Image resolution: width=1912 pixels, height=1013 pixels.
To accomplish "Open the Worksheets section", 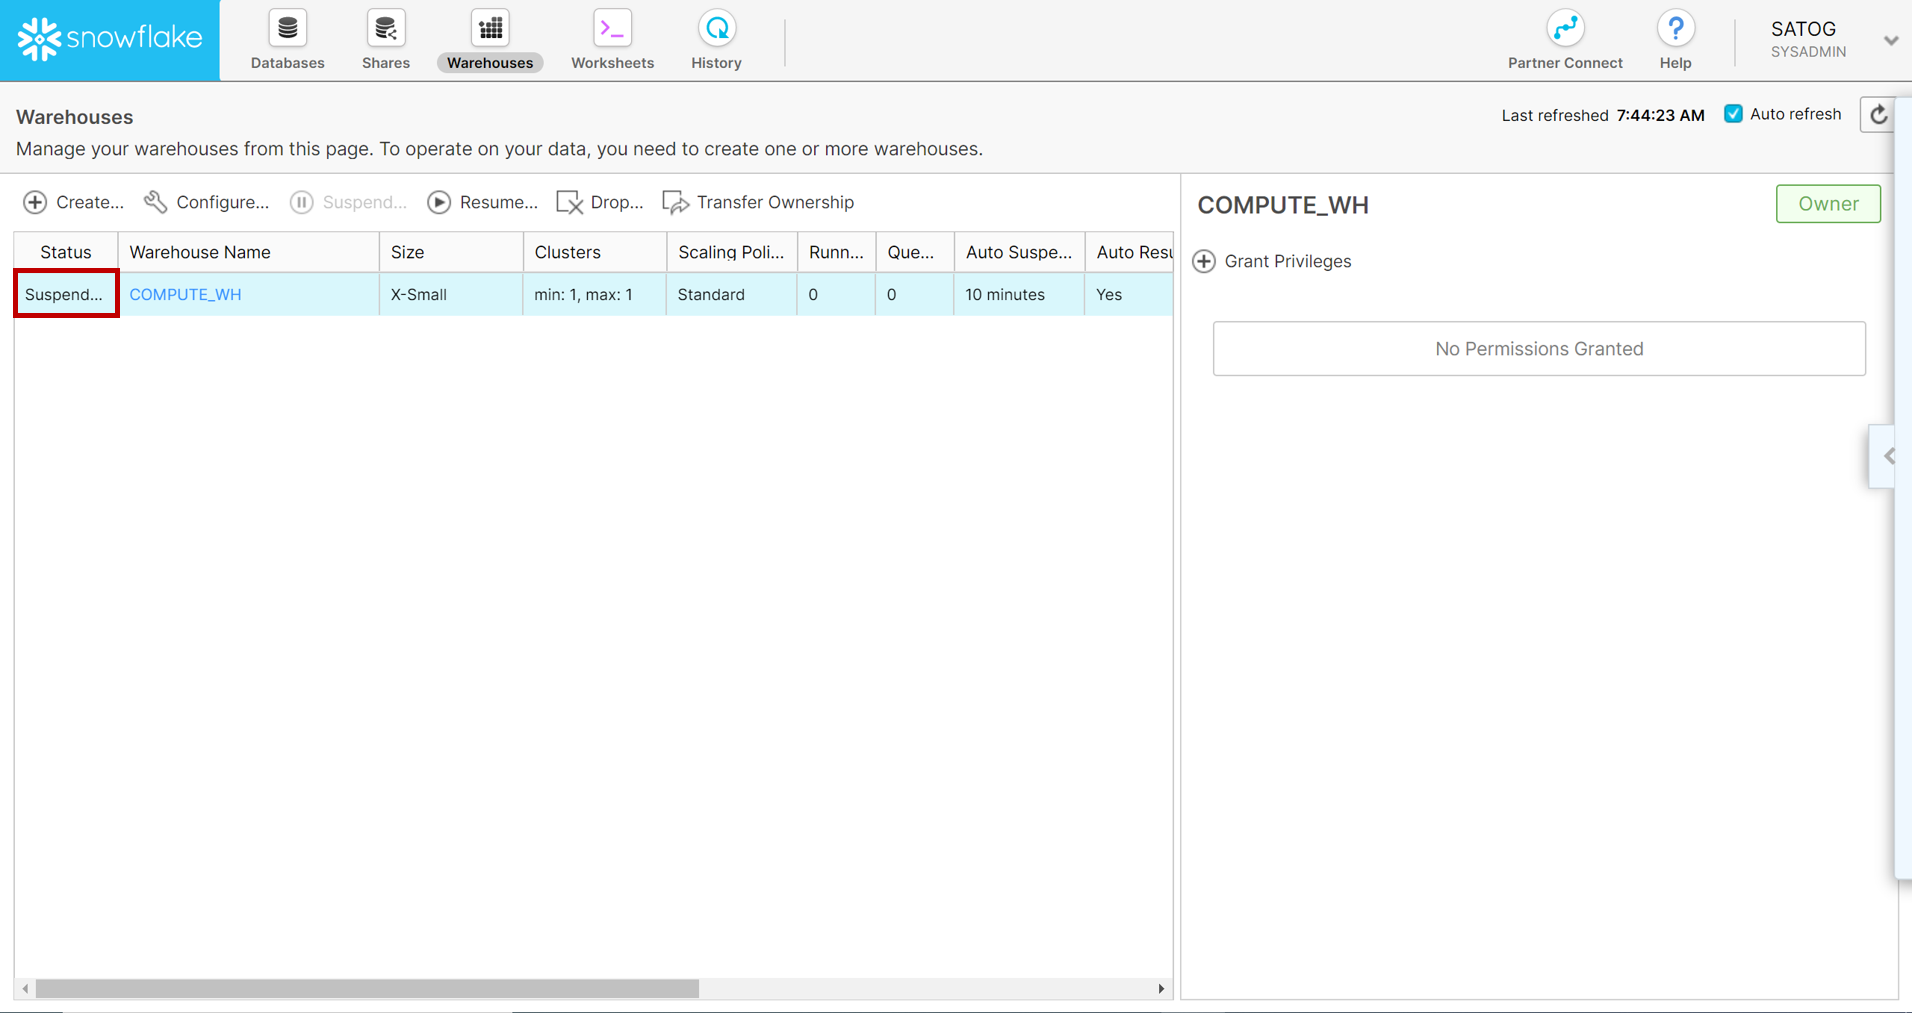I will point(612,41).
